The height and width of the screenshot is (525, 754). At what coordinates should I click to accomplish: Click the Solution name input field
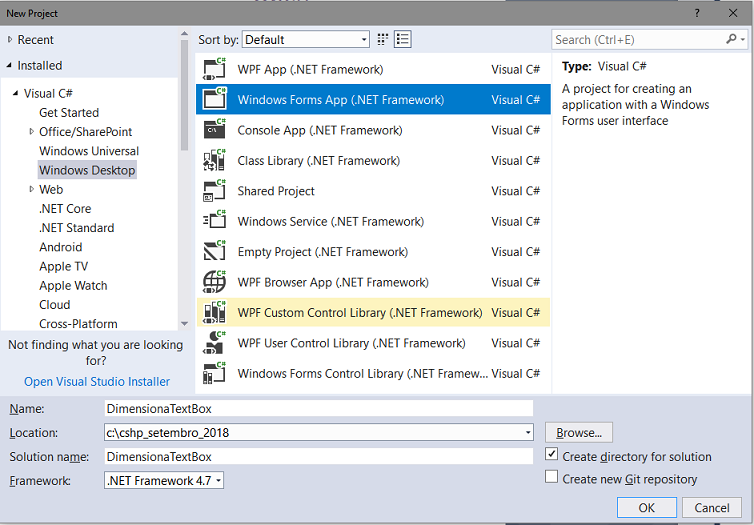coord(319,456)
